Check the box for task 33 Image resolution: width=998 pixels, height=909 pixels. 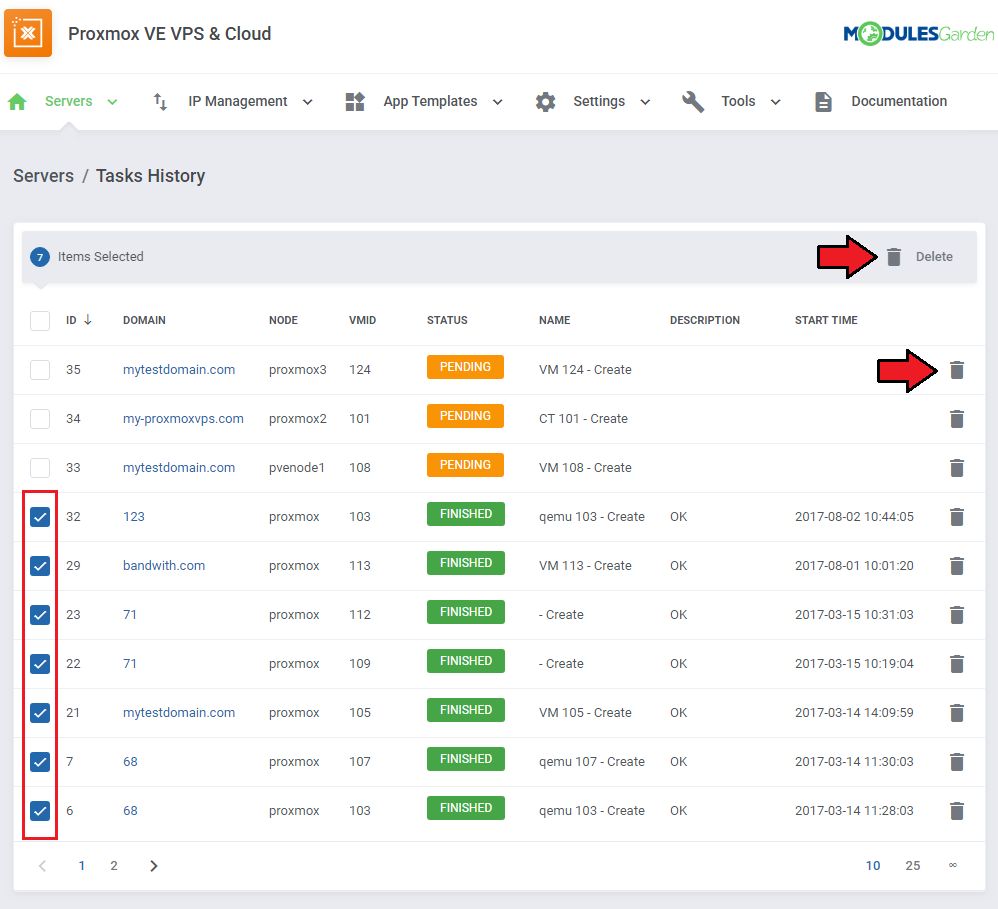(40, 468)
